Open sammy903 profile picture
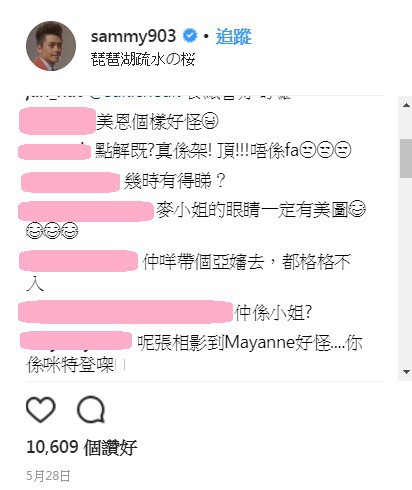Image resolution: width=412 pixels, height=490 pixels. [51, 46]
